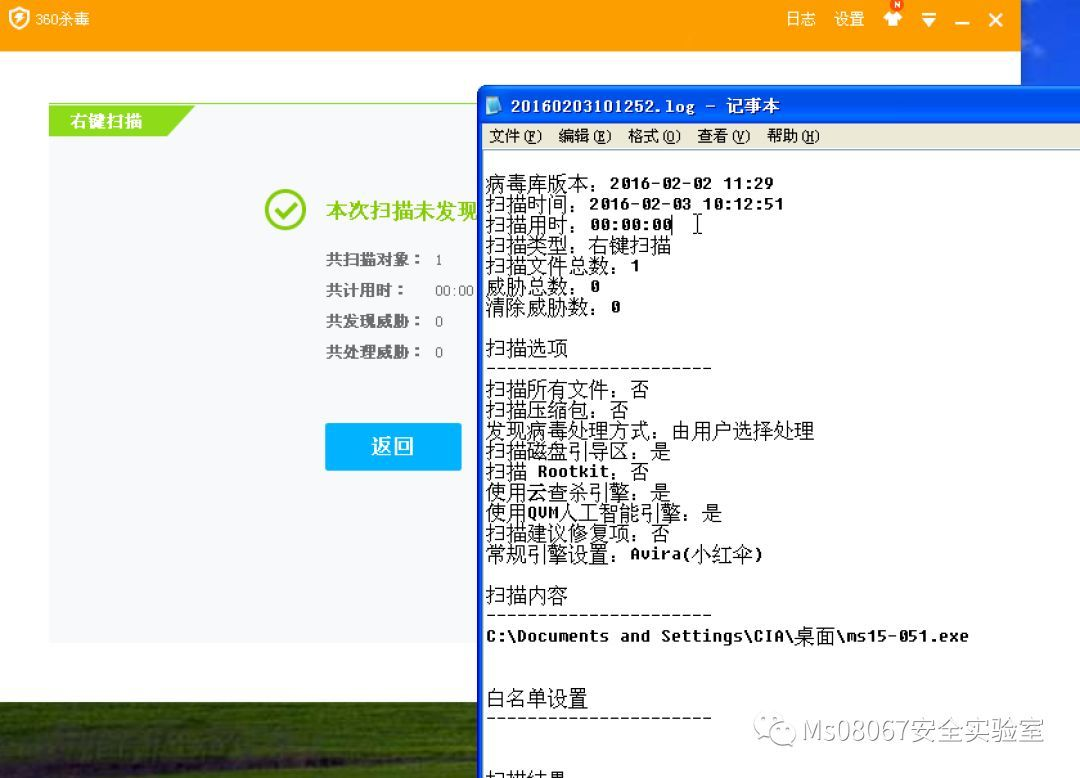
Task: Click the text 本次扫描未发现 in 360 window
Action: click(x=401, y=210)
